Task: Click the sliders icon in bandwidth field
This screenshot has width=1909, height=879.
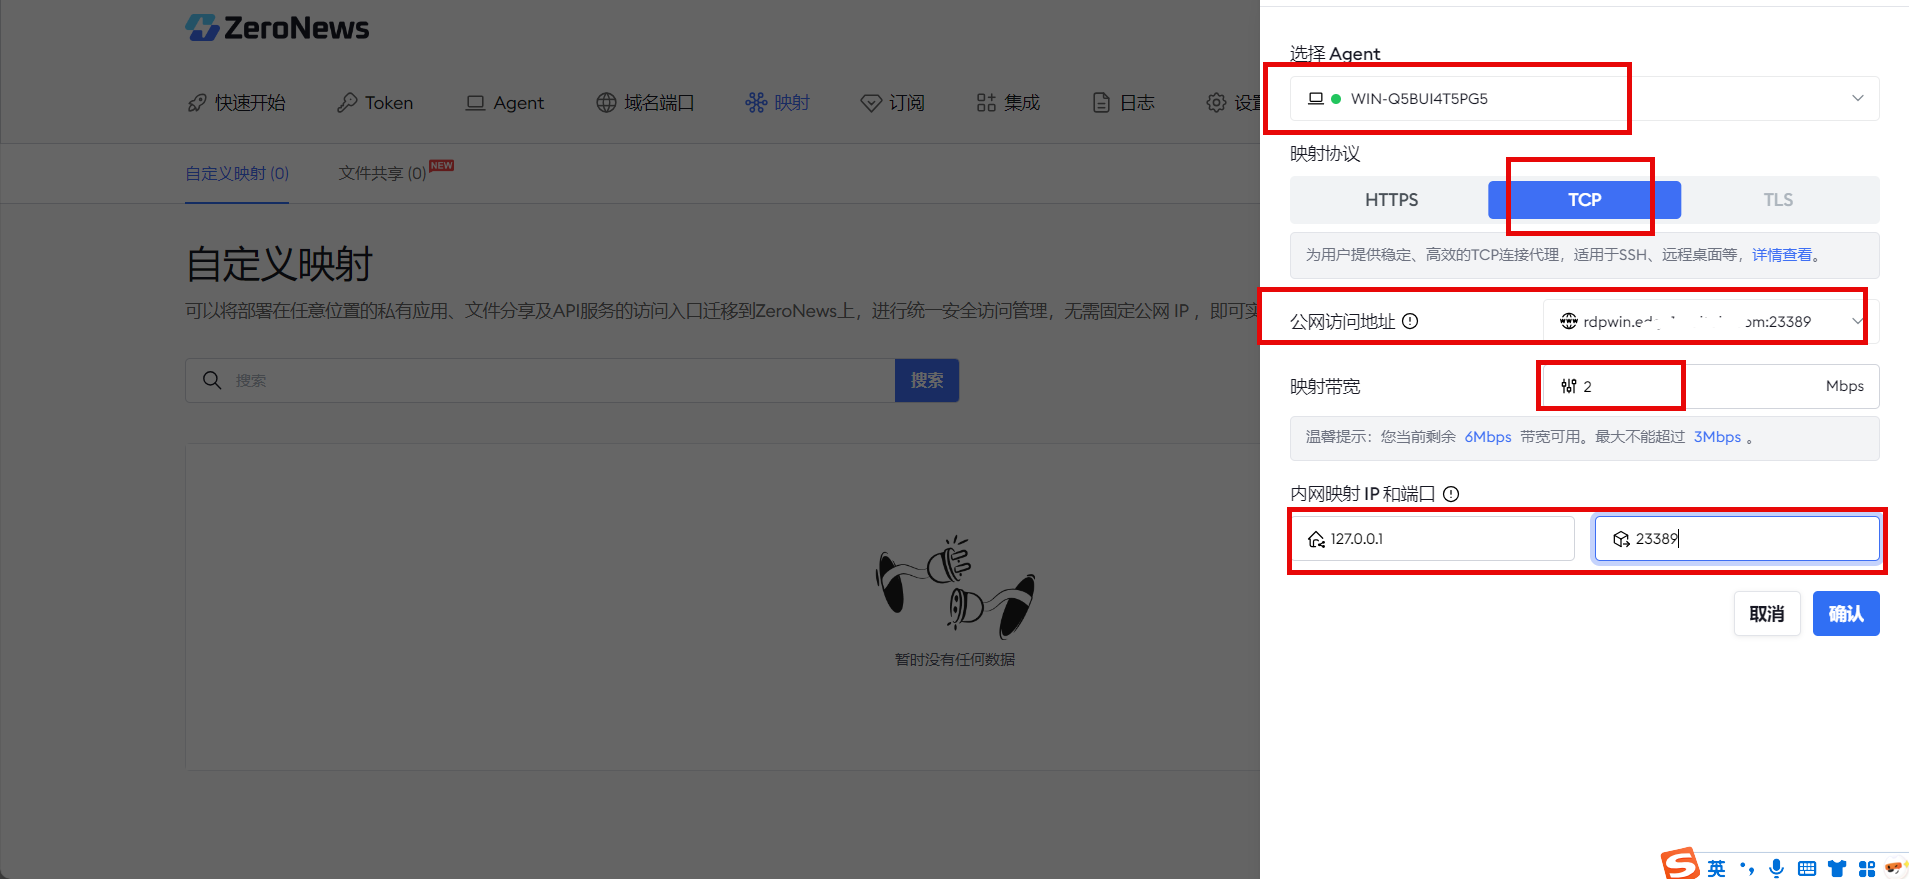Action: [1569, 386]
